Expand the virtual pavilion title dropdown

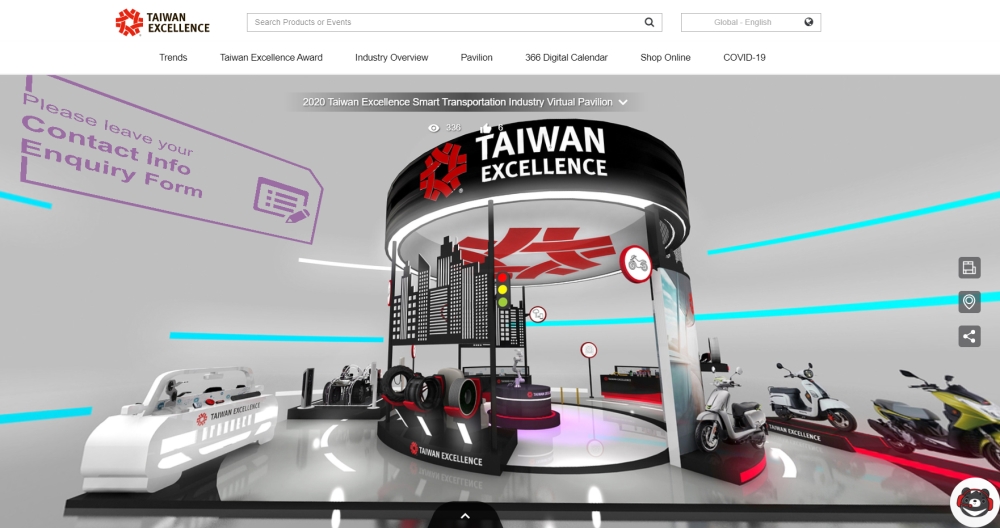point(623,102)
